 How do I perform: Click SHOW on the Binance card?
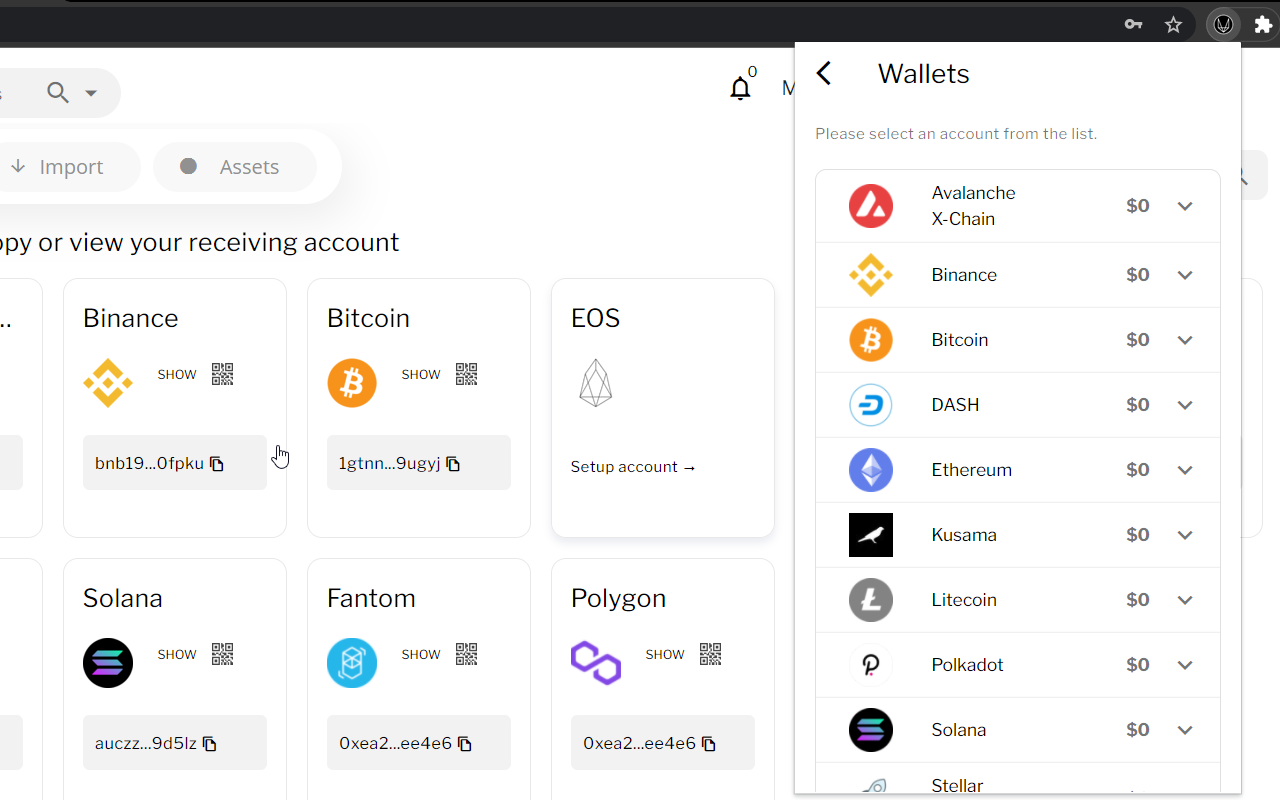click(x=177, y=374)
